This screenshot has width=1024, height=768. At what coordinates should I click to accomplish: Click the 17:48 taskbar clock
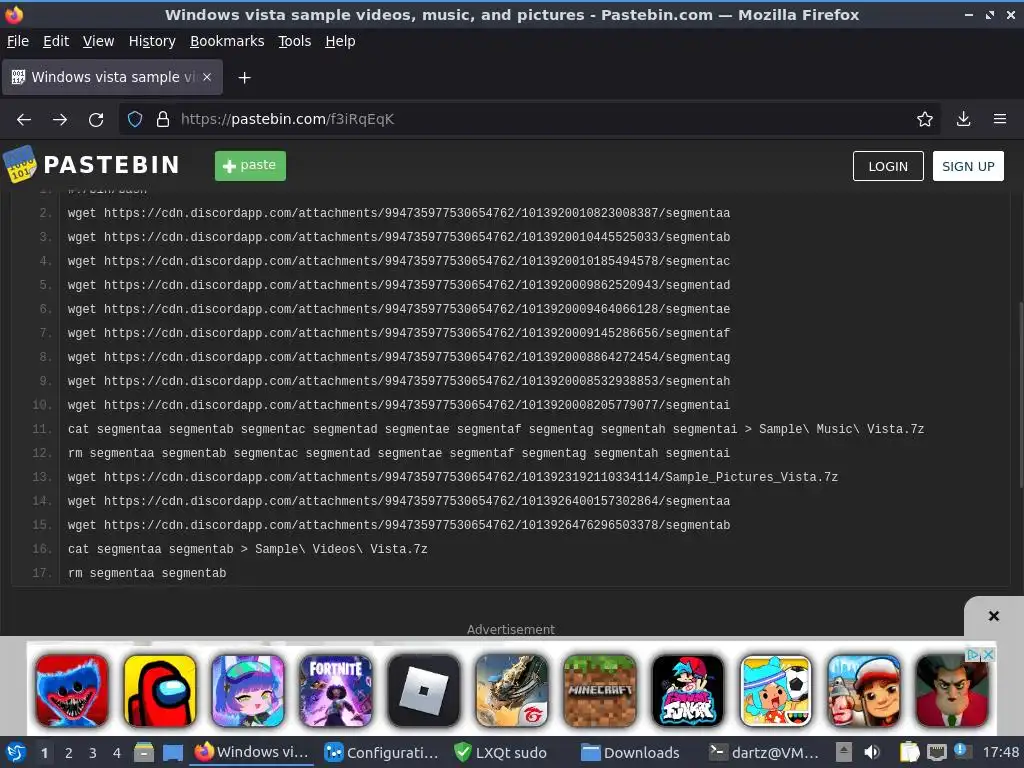click(1000, 753)
